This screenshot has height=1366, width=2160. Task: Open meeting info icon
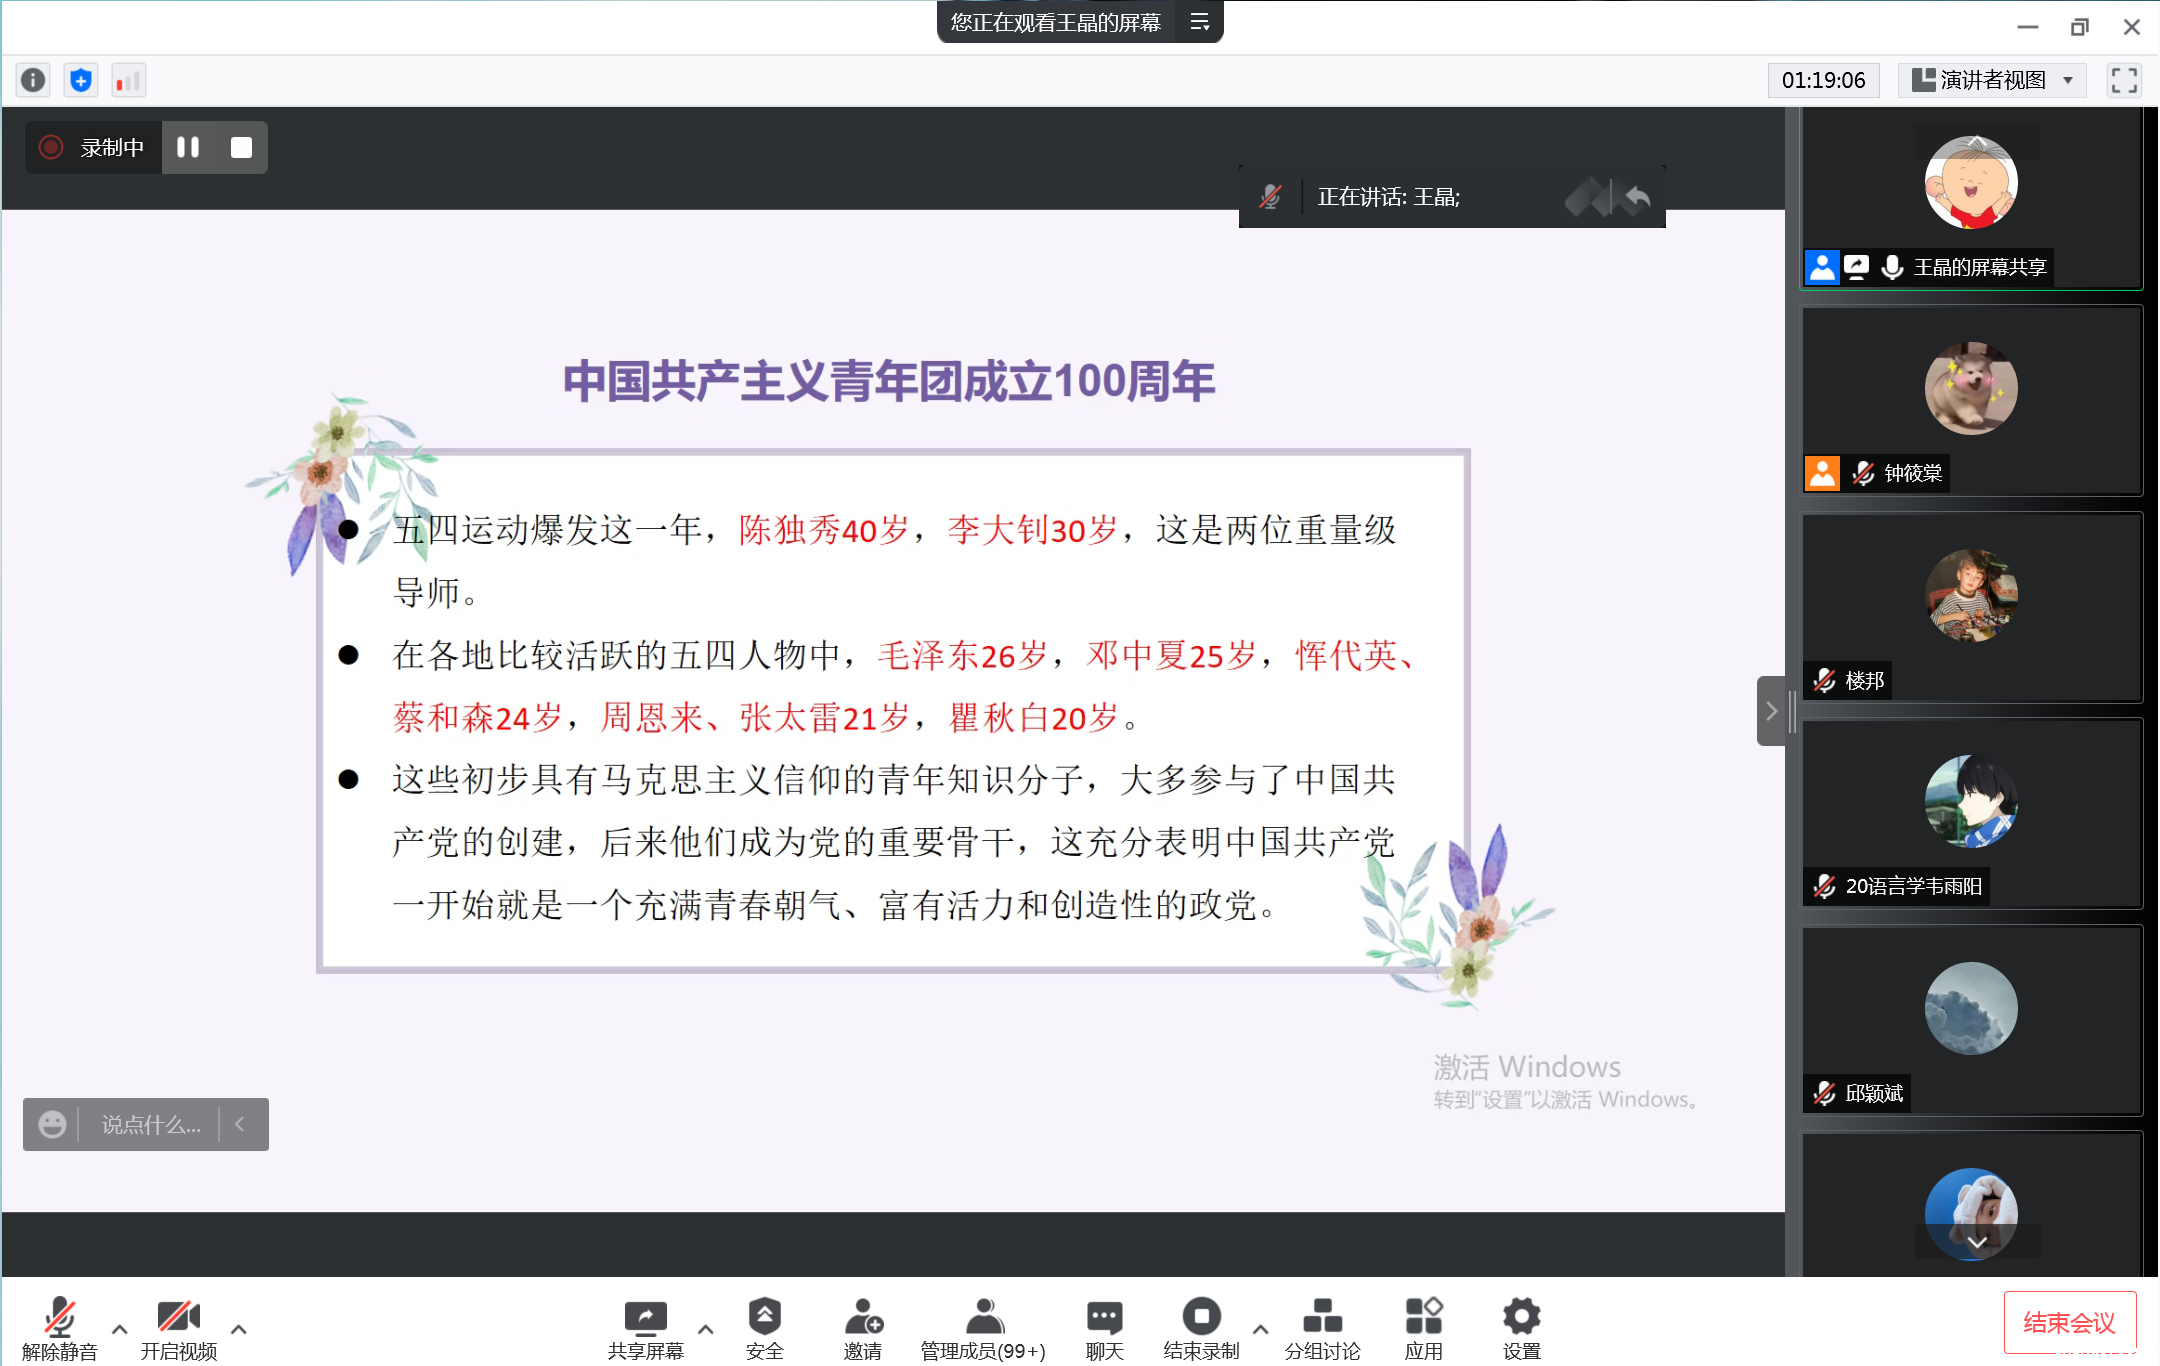click(x=33, y=80)
